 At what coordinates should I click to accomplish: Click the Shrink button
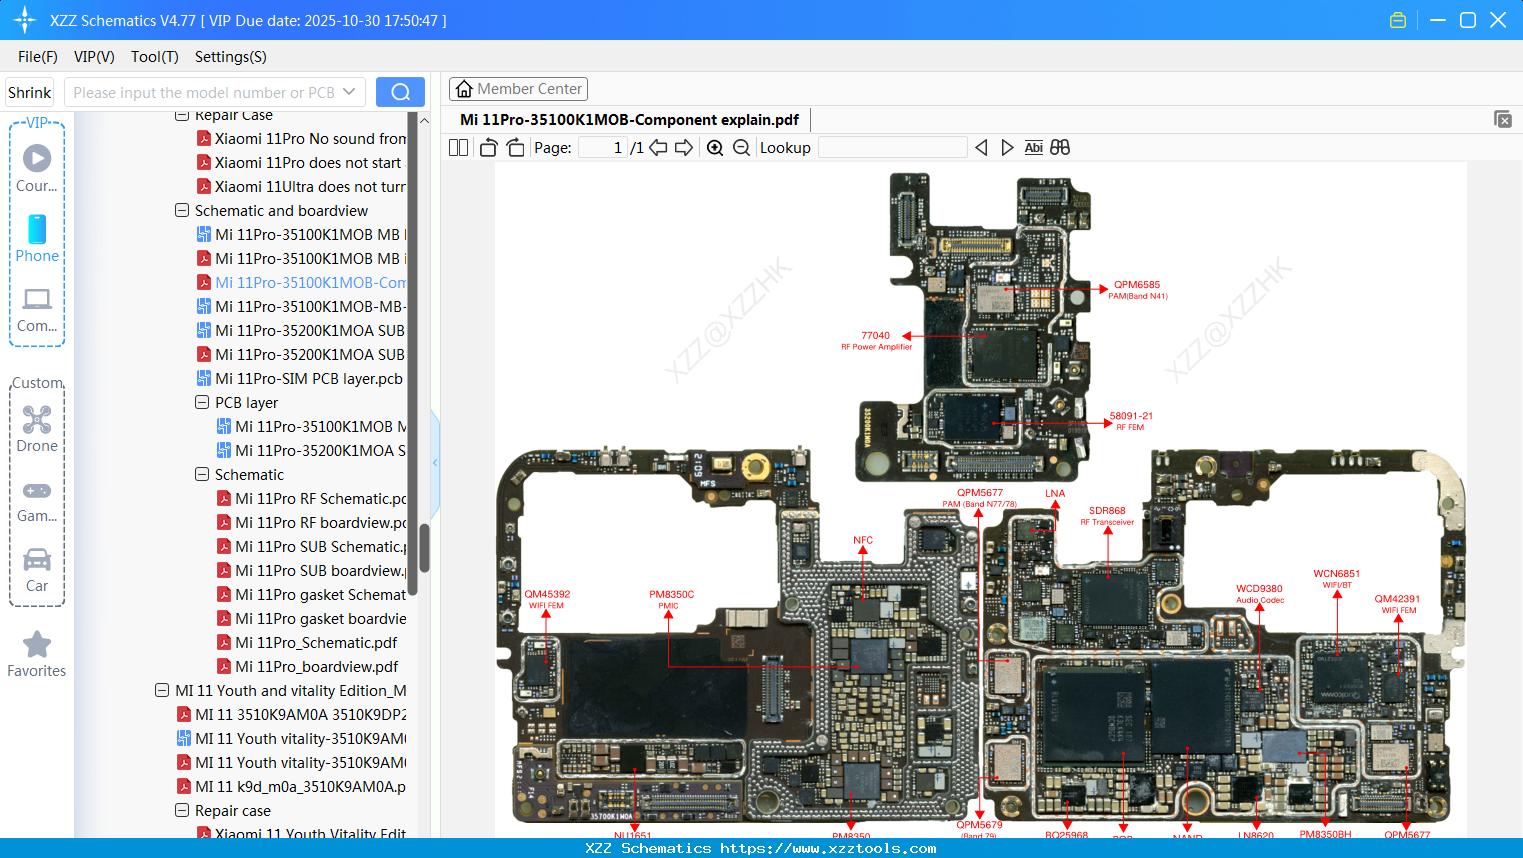29,91
